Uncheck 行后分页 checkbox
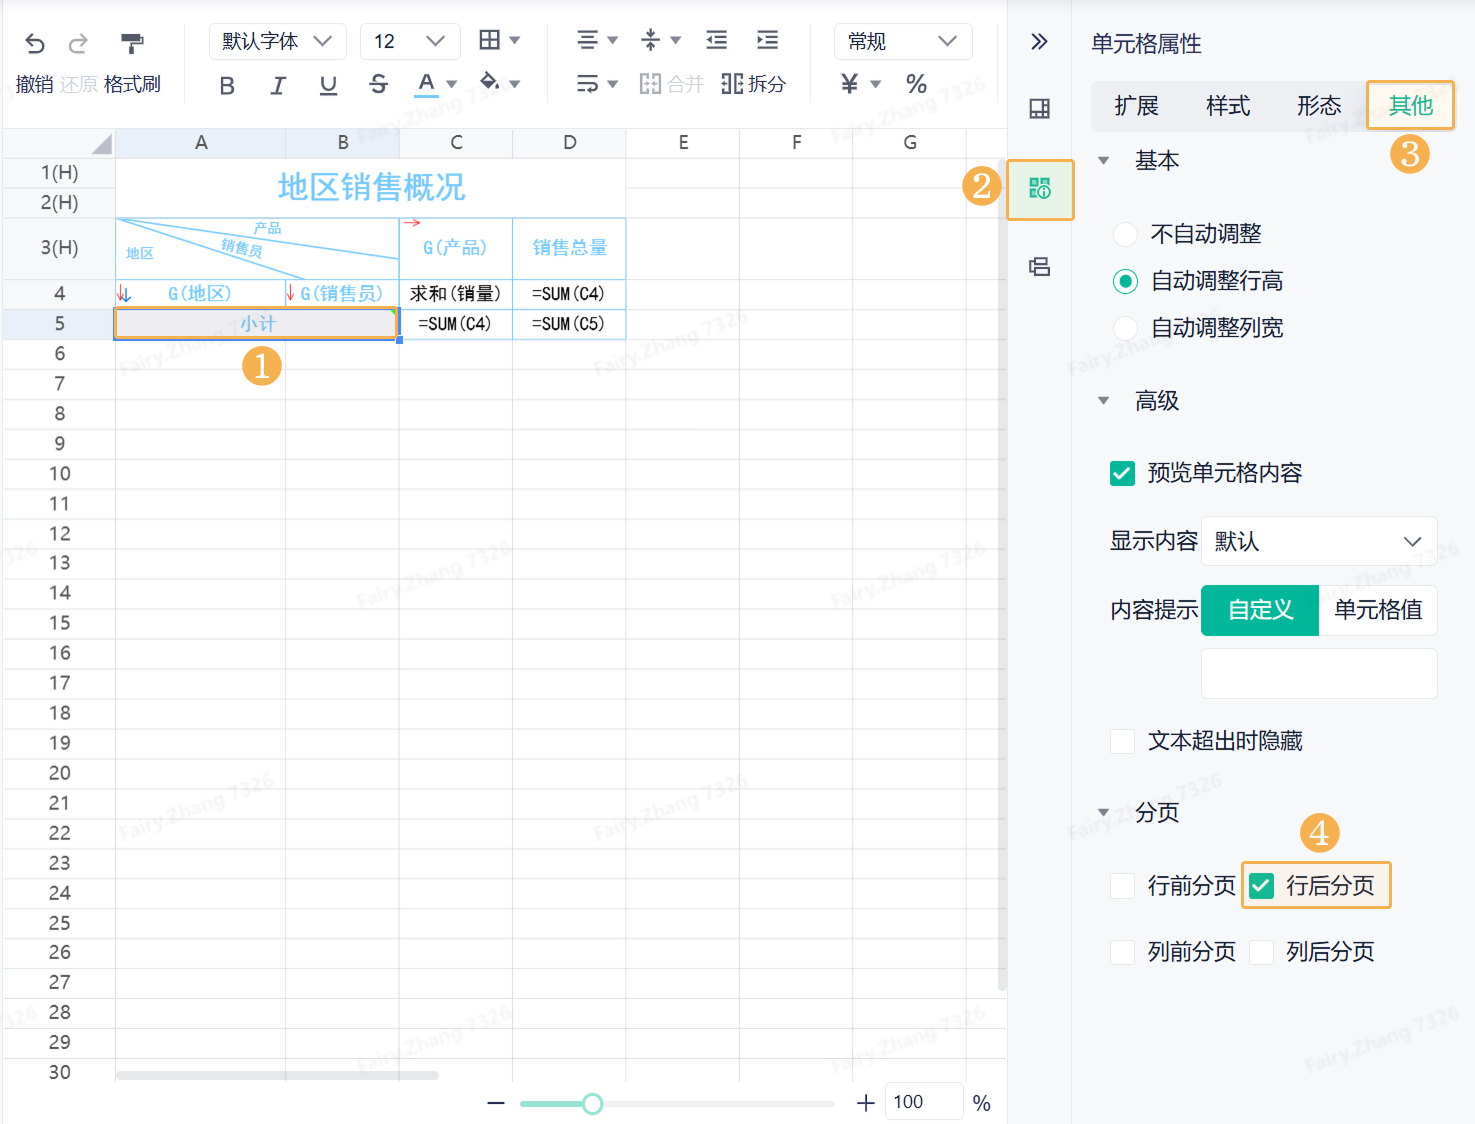Viewport: 1475px width, 1124px height. (x=1261, y=886)
